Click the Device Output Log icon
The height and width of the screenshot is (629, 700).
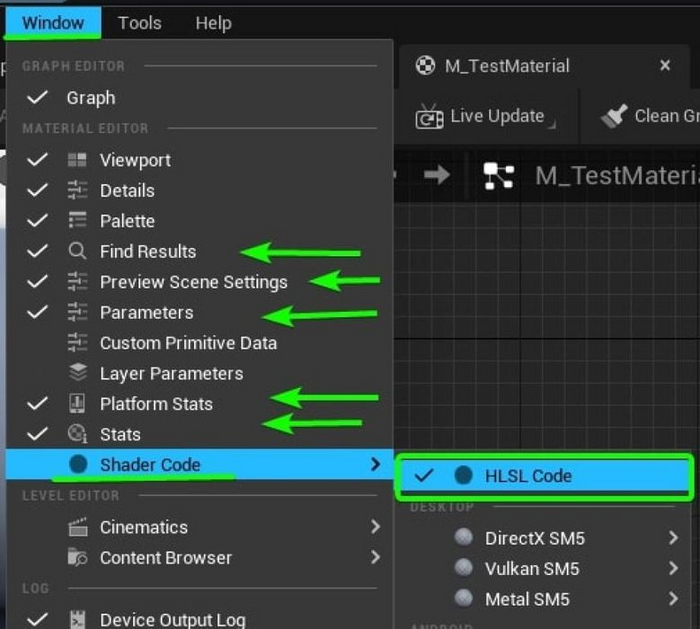(78, 620)
